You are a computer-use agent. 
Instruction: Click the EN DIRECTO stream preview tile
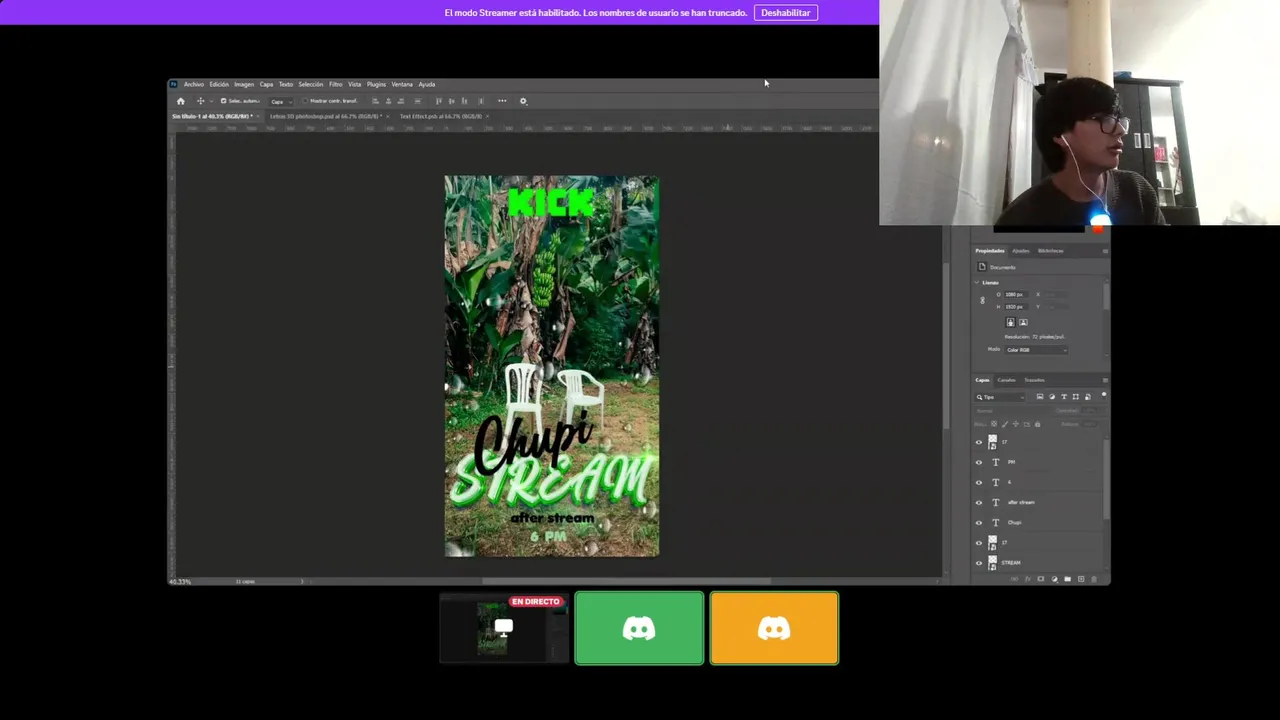503,628
